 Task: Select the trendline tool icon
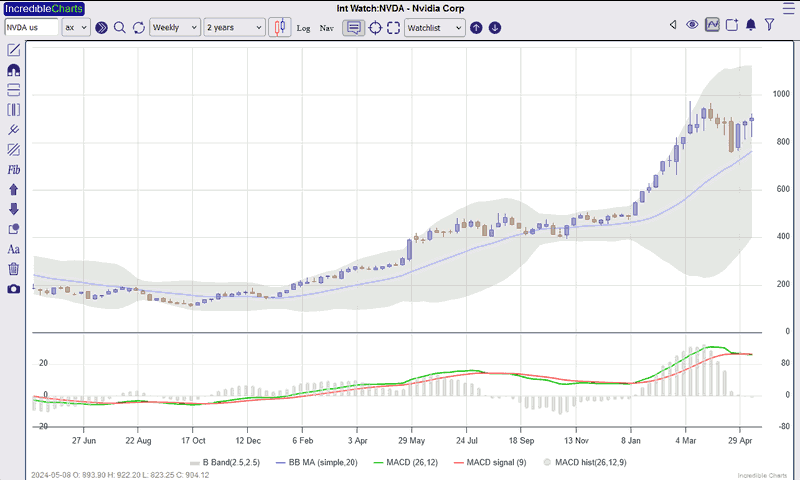[x=14, y=130]
